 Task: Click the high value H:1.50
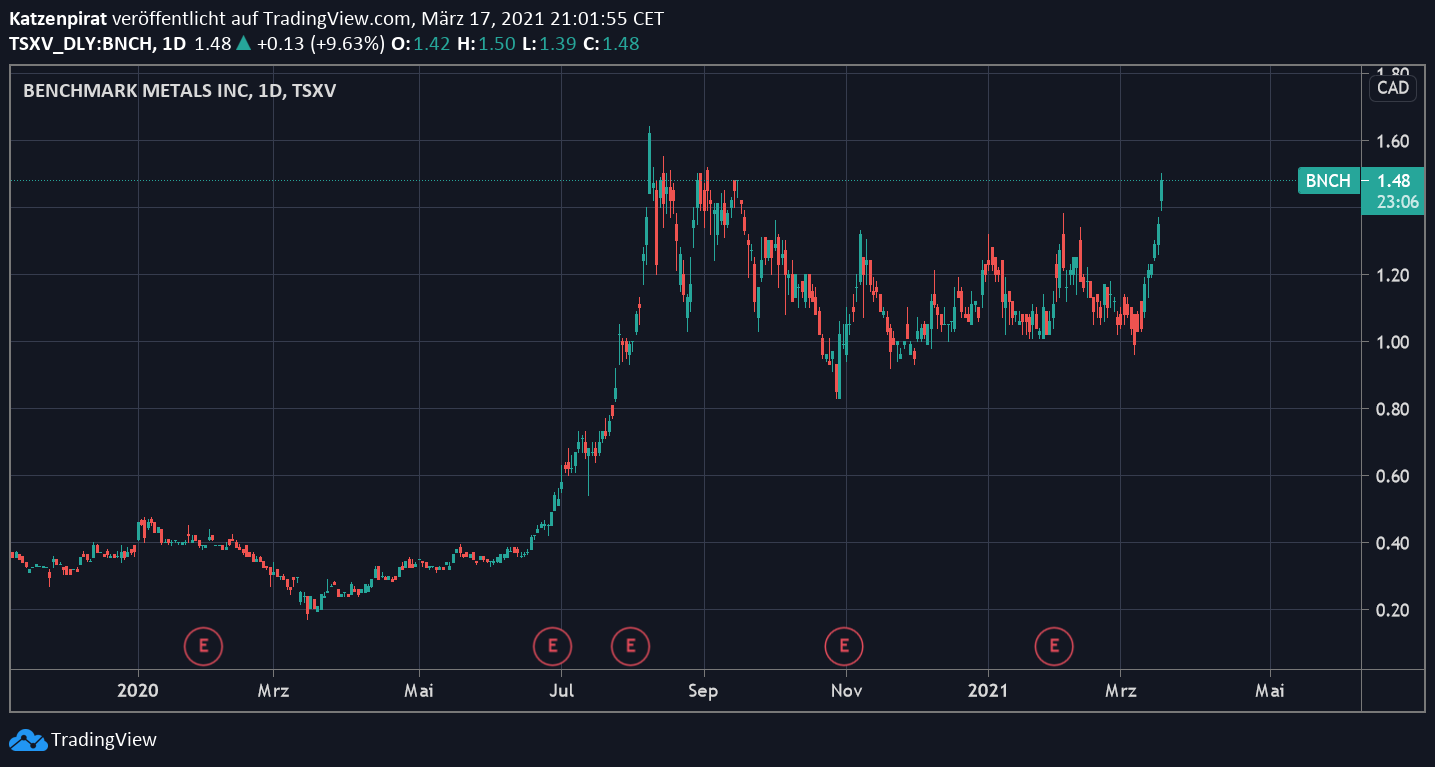pos(485,43)
